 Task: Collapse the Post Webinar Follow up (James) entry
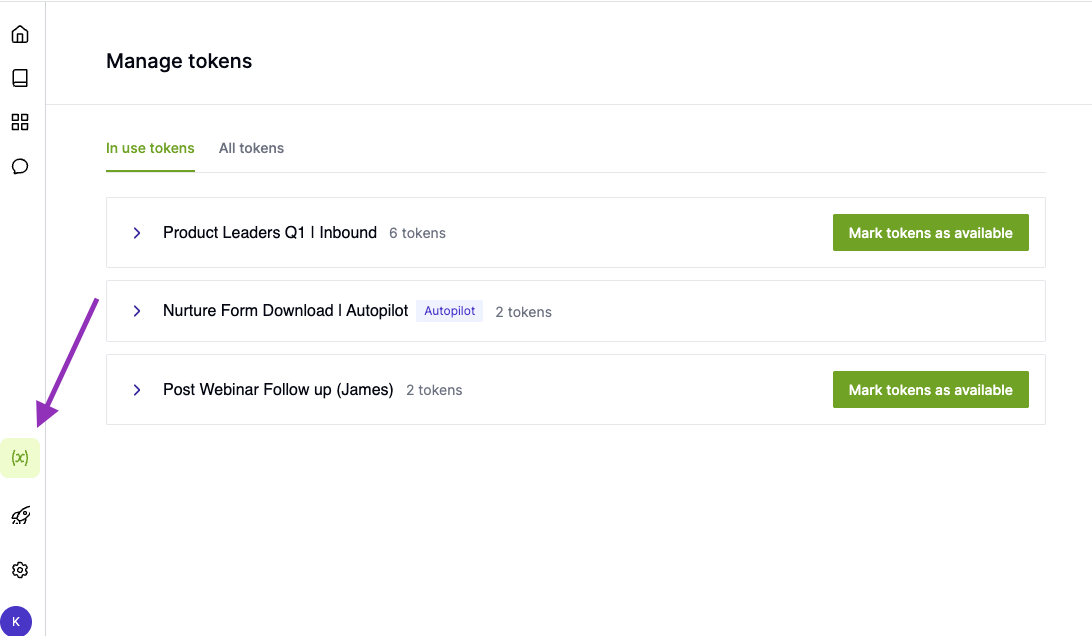pos(136,389)
